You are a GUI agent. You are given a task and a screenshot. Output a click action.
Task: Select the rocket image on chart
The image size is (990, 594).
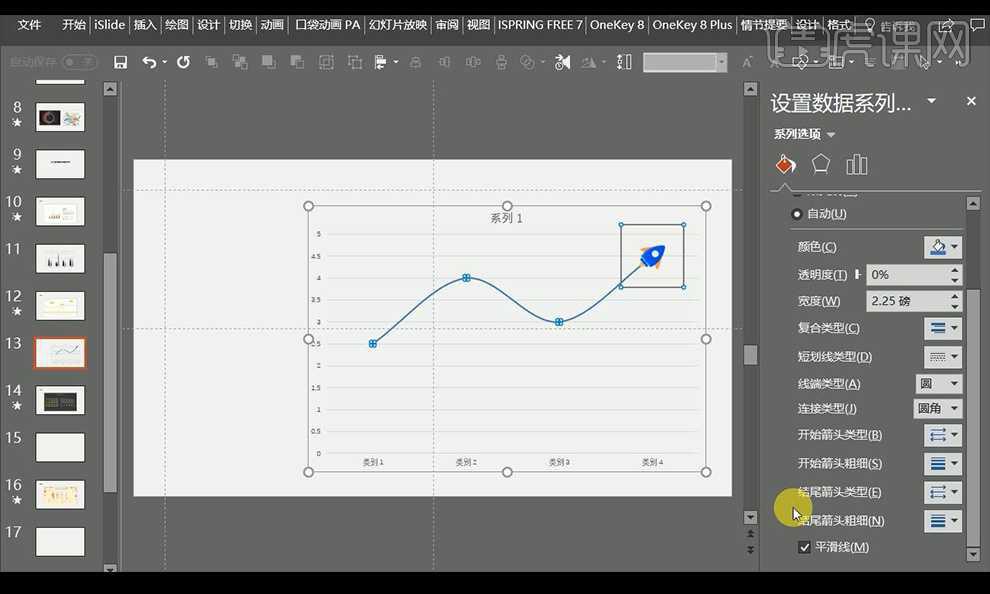[x=652, y=256]
